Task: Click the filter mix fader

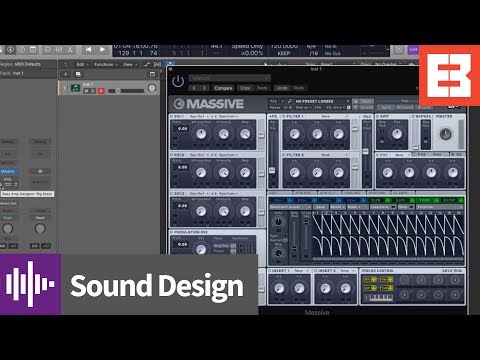Action: pyautogui.click(x=366, y=152)
